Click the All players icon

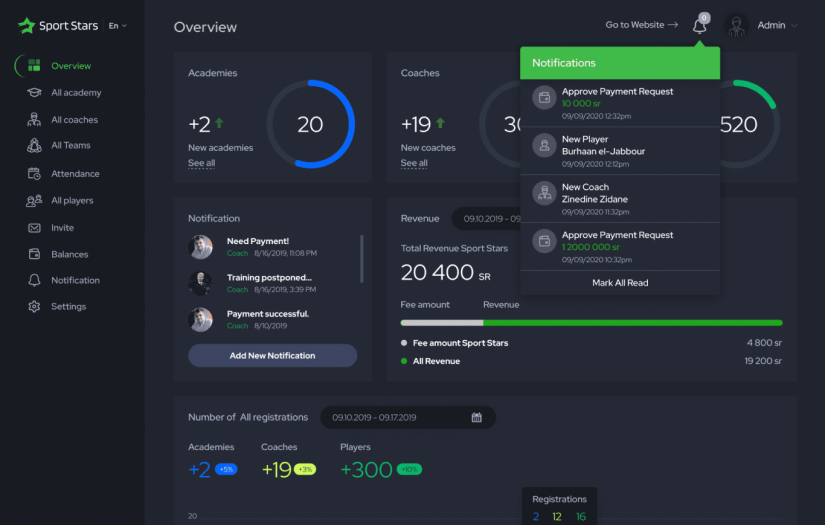[34, 200]
